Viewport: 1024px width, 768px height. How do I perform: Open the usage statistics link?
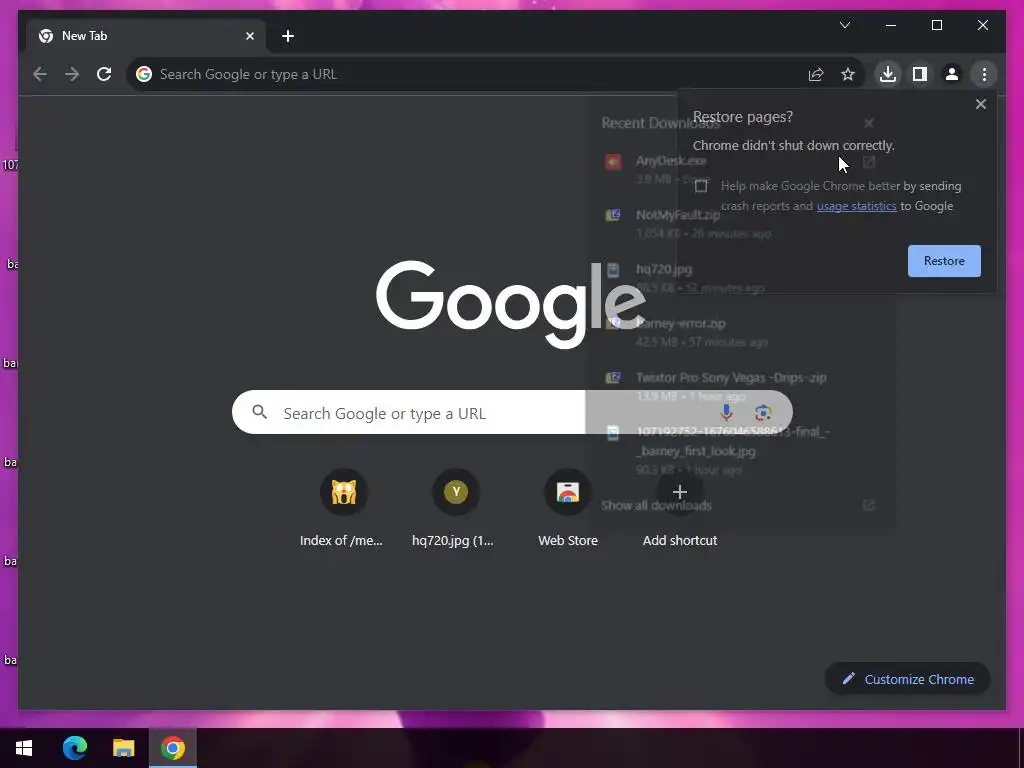856,206
